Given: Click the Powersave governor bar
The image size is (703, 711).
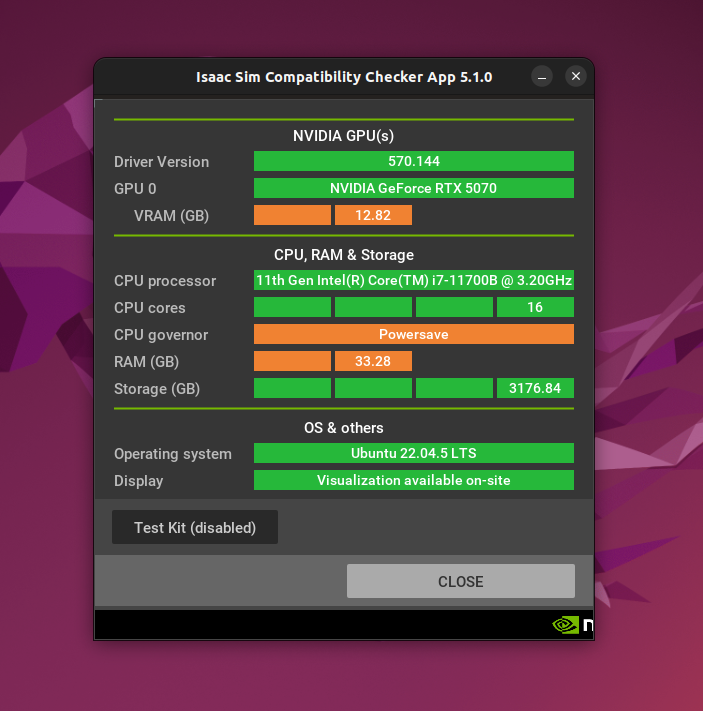Looking at the screenshot, I should tap(414, 334).
